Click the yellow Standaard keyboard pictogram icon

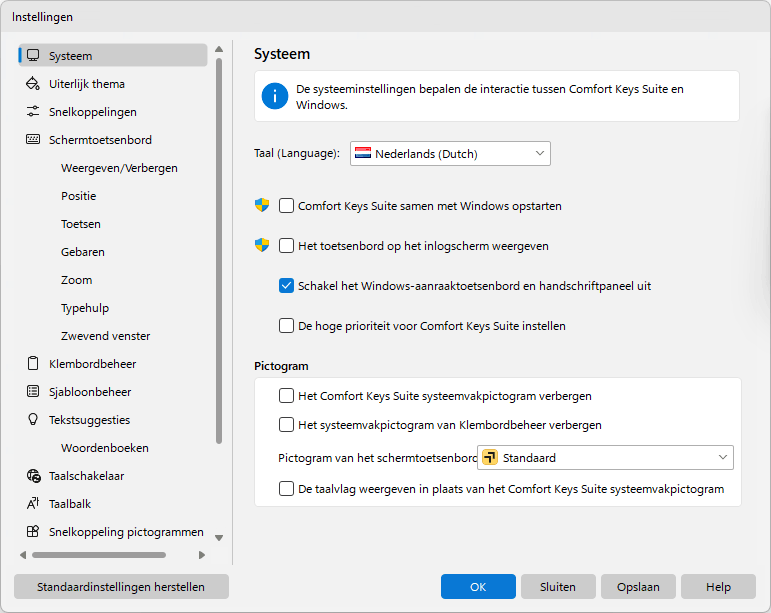(490, 458)
